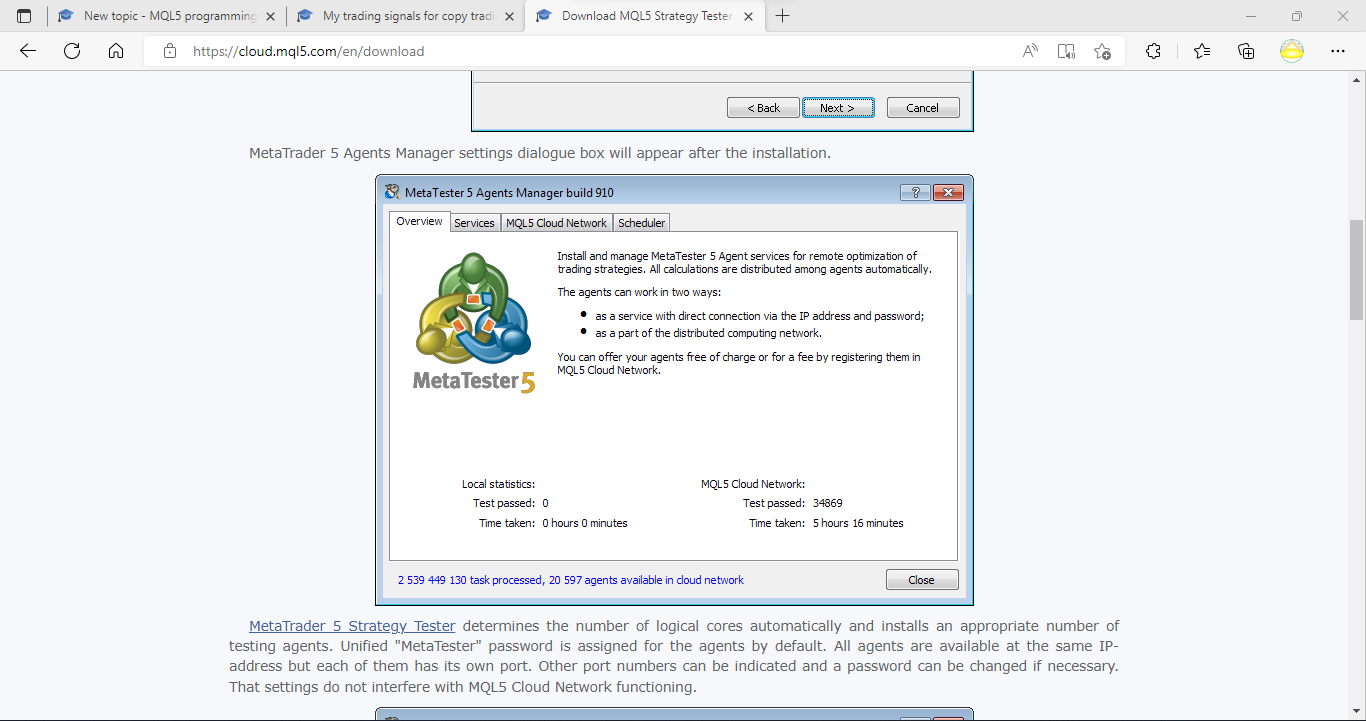Viewport: 1366px width, 721px height.
Task: Click the MetaTester 5 logo image
Action: [x=474, y=323]
